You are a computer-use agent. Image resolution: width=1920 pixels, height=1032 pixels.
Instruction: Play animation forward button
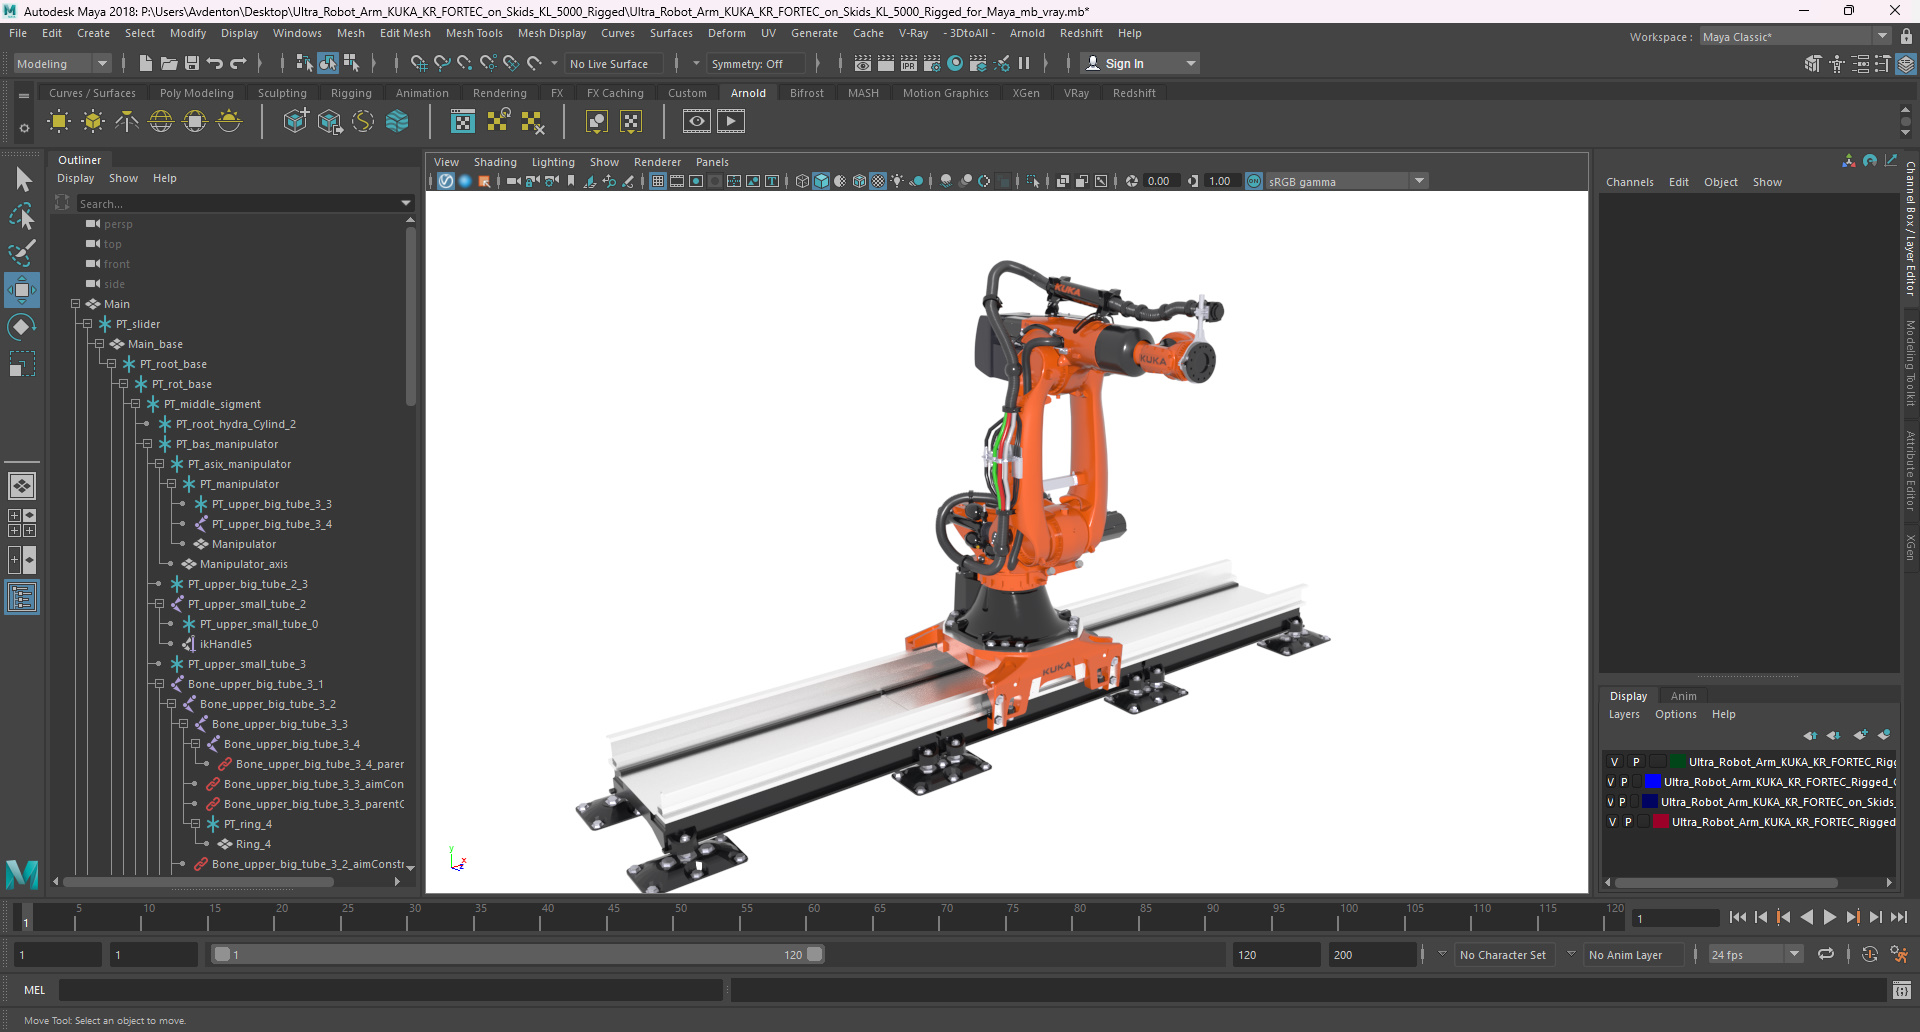point(1829,917)
